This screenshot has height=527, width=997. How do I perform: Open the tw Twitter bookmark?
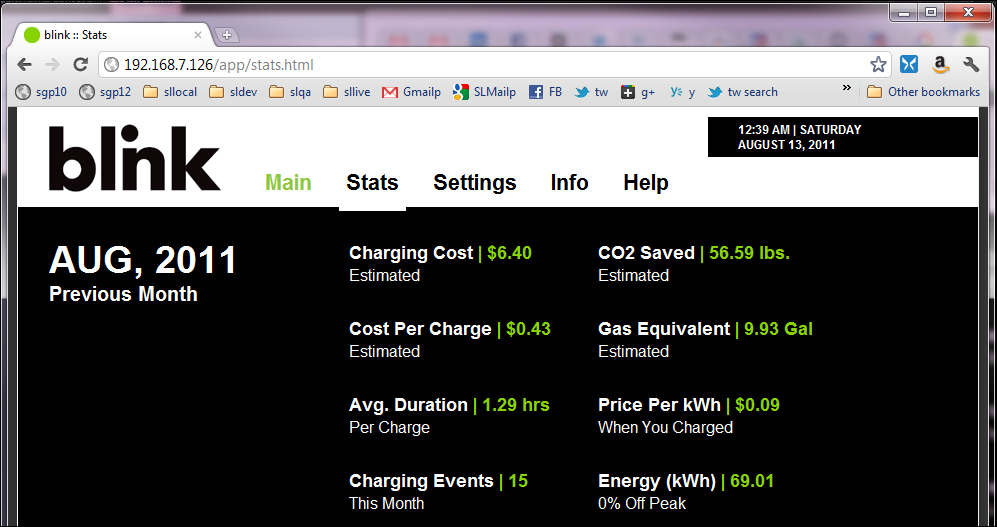coord(591,92)
